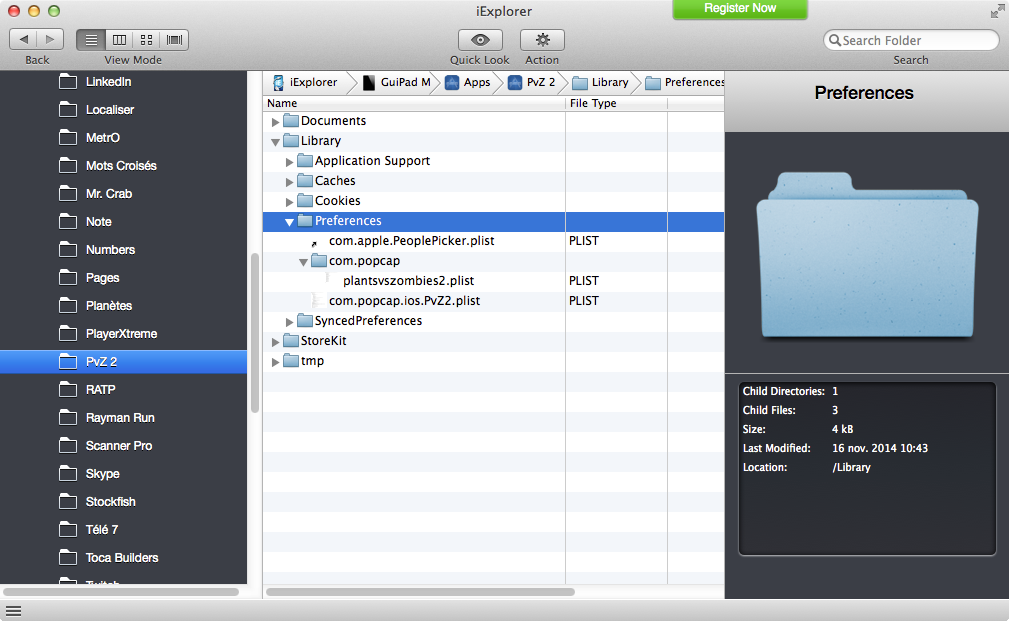Image resolution: width=1009 pixels, height=621 pixels.
Task: Click the Pages folder icon in sidebar
Action: pyautogui.click(x=68, y=277)
